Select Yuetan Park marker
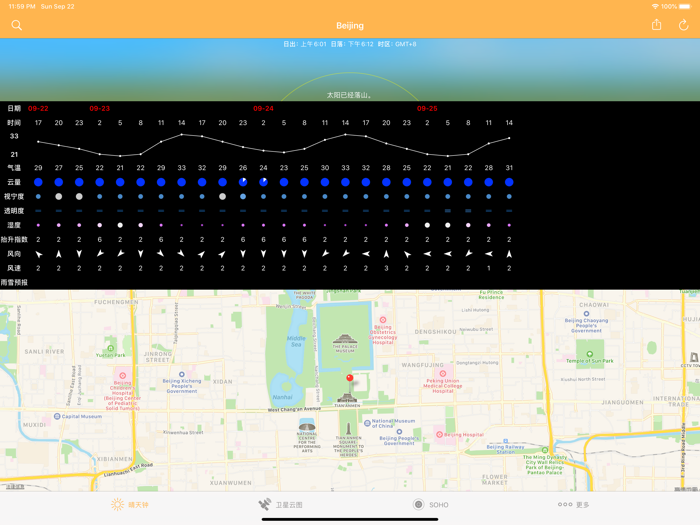The image size is (700, 525). pyautogui.click(x=111, y=348)
